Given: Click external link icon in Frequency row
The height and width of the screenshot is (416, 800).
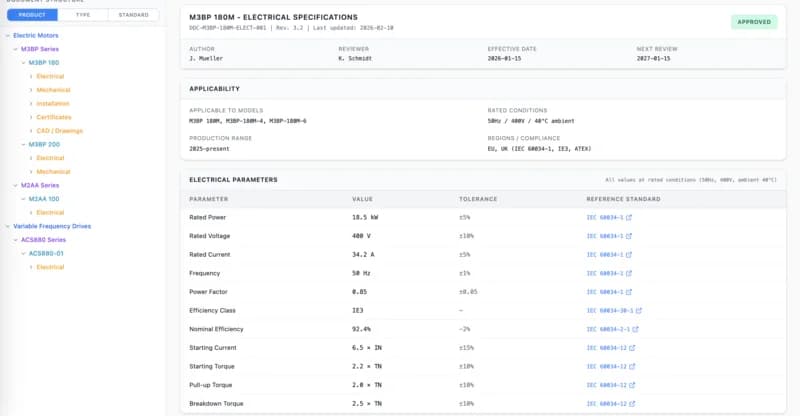Looking at the screenshot, I should tap(630, 273).
